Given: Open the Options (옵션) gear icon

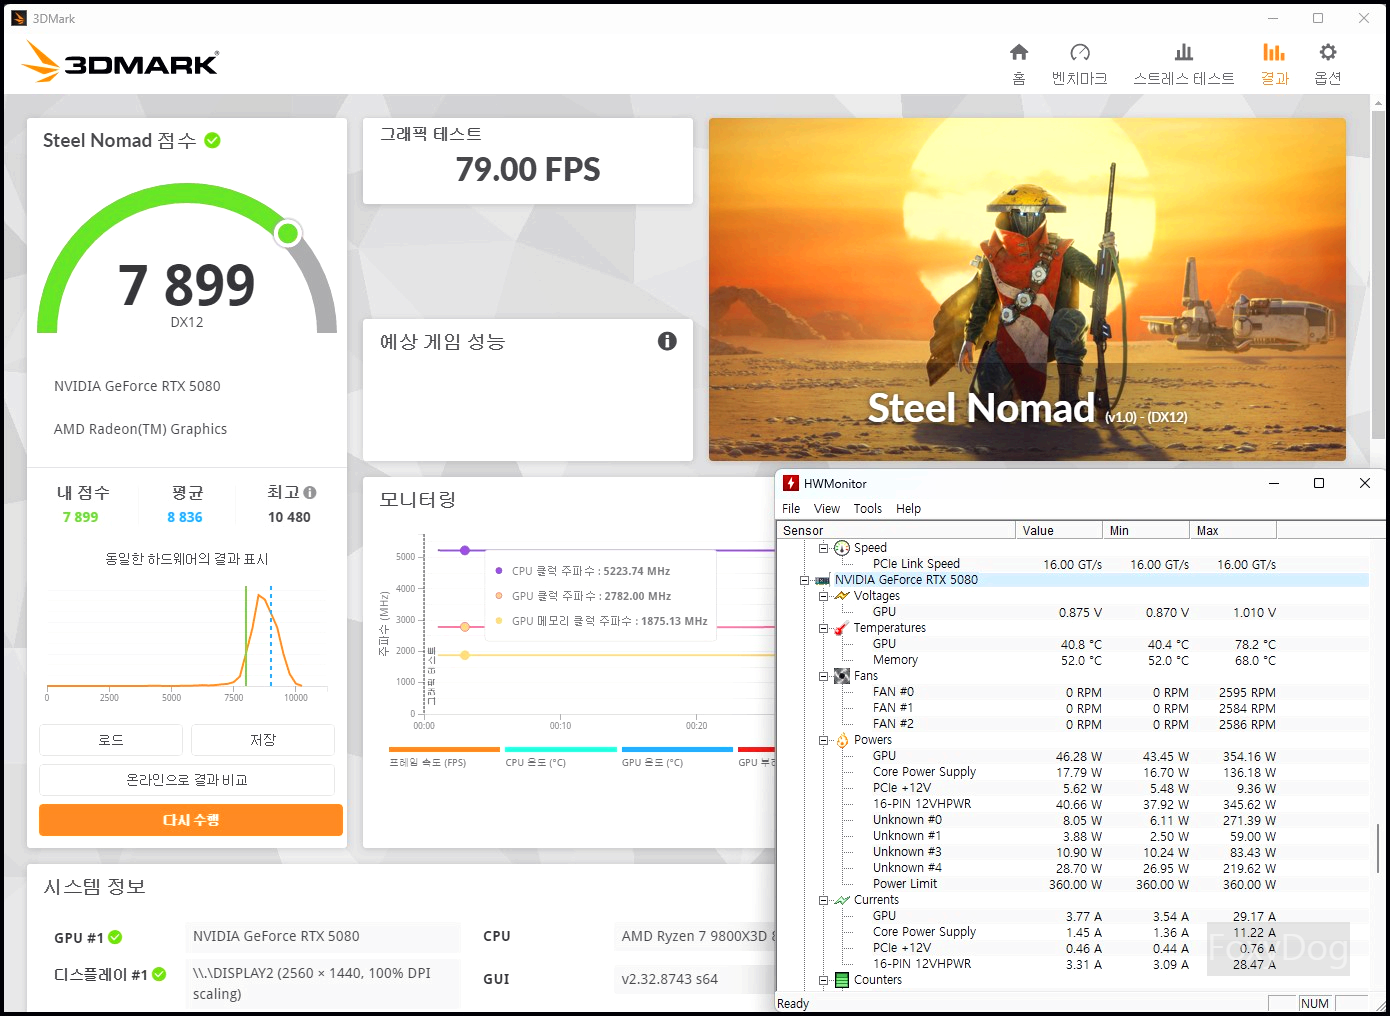Looking at the screenshot, I should (1328, 52).
